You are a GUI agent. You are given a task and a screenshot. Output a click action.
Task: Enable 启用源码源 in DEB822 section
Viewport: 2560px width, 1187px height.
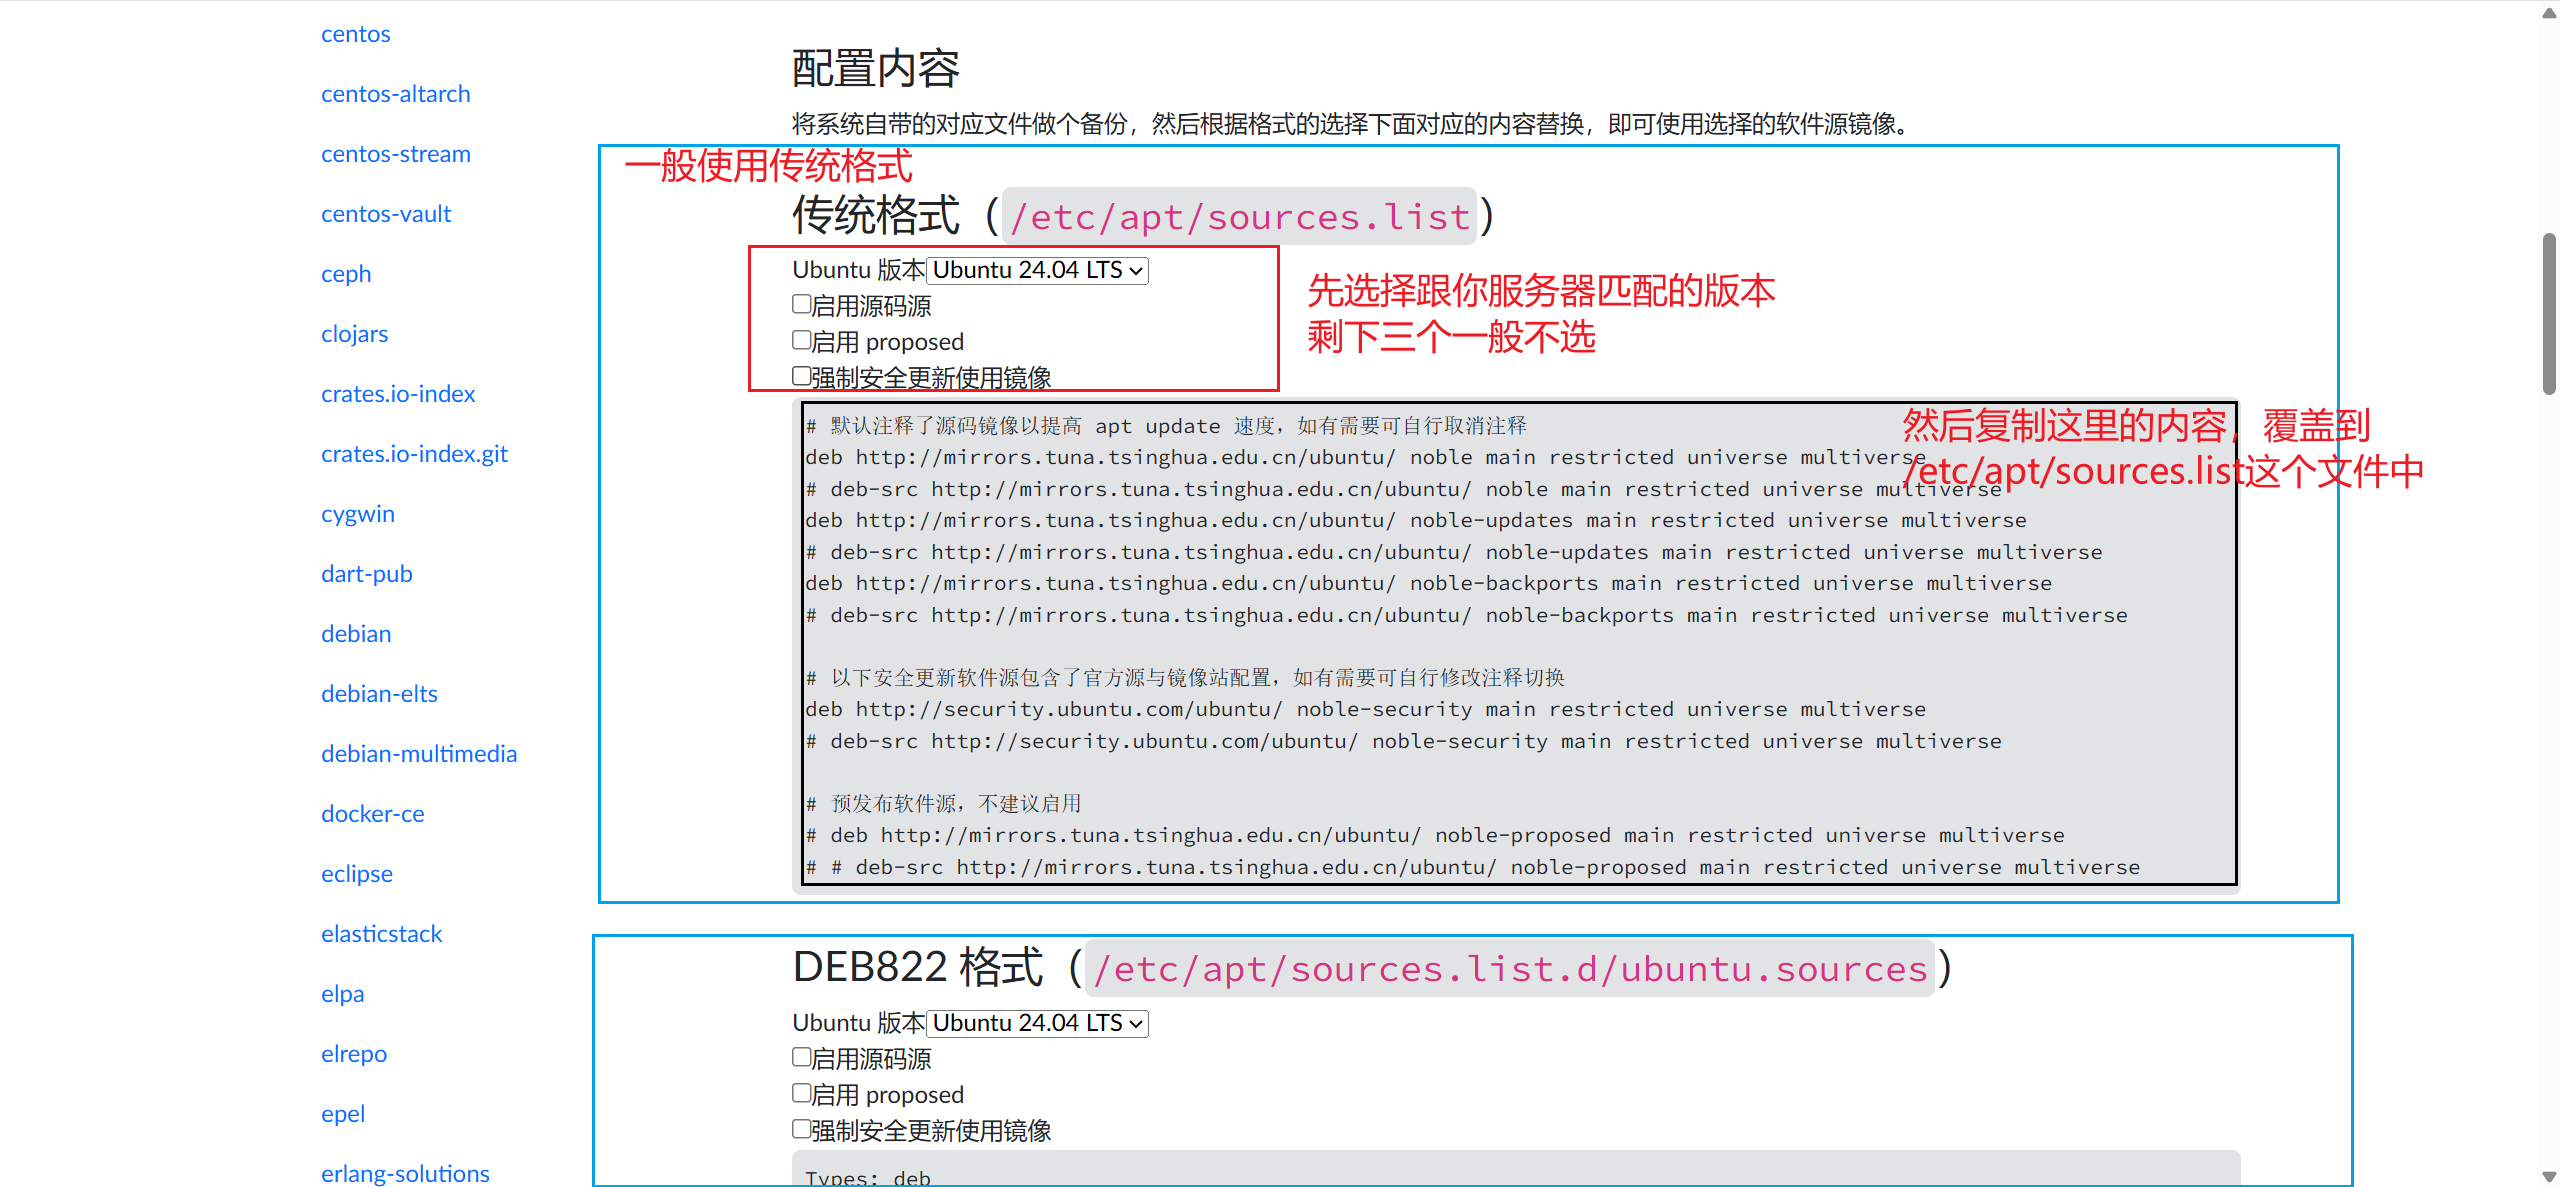[801, 1056]
